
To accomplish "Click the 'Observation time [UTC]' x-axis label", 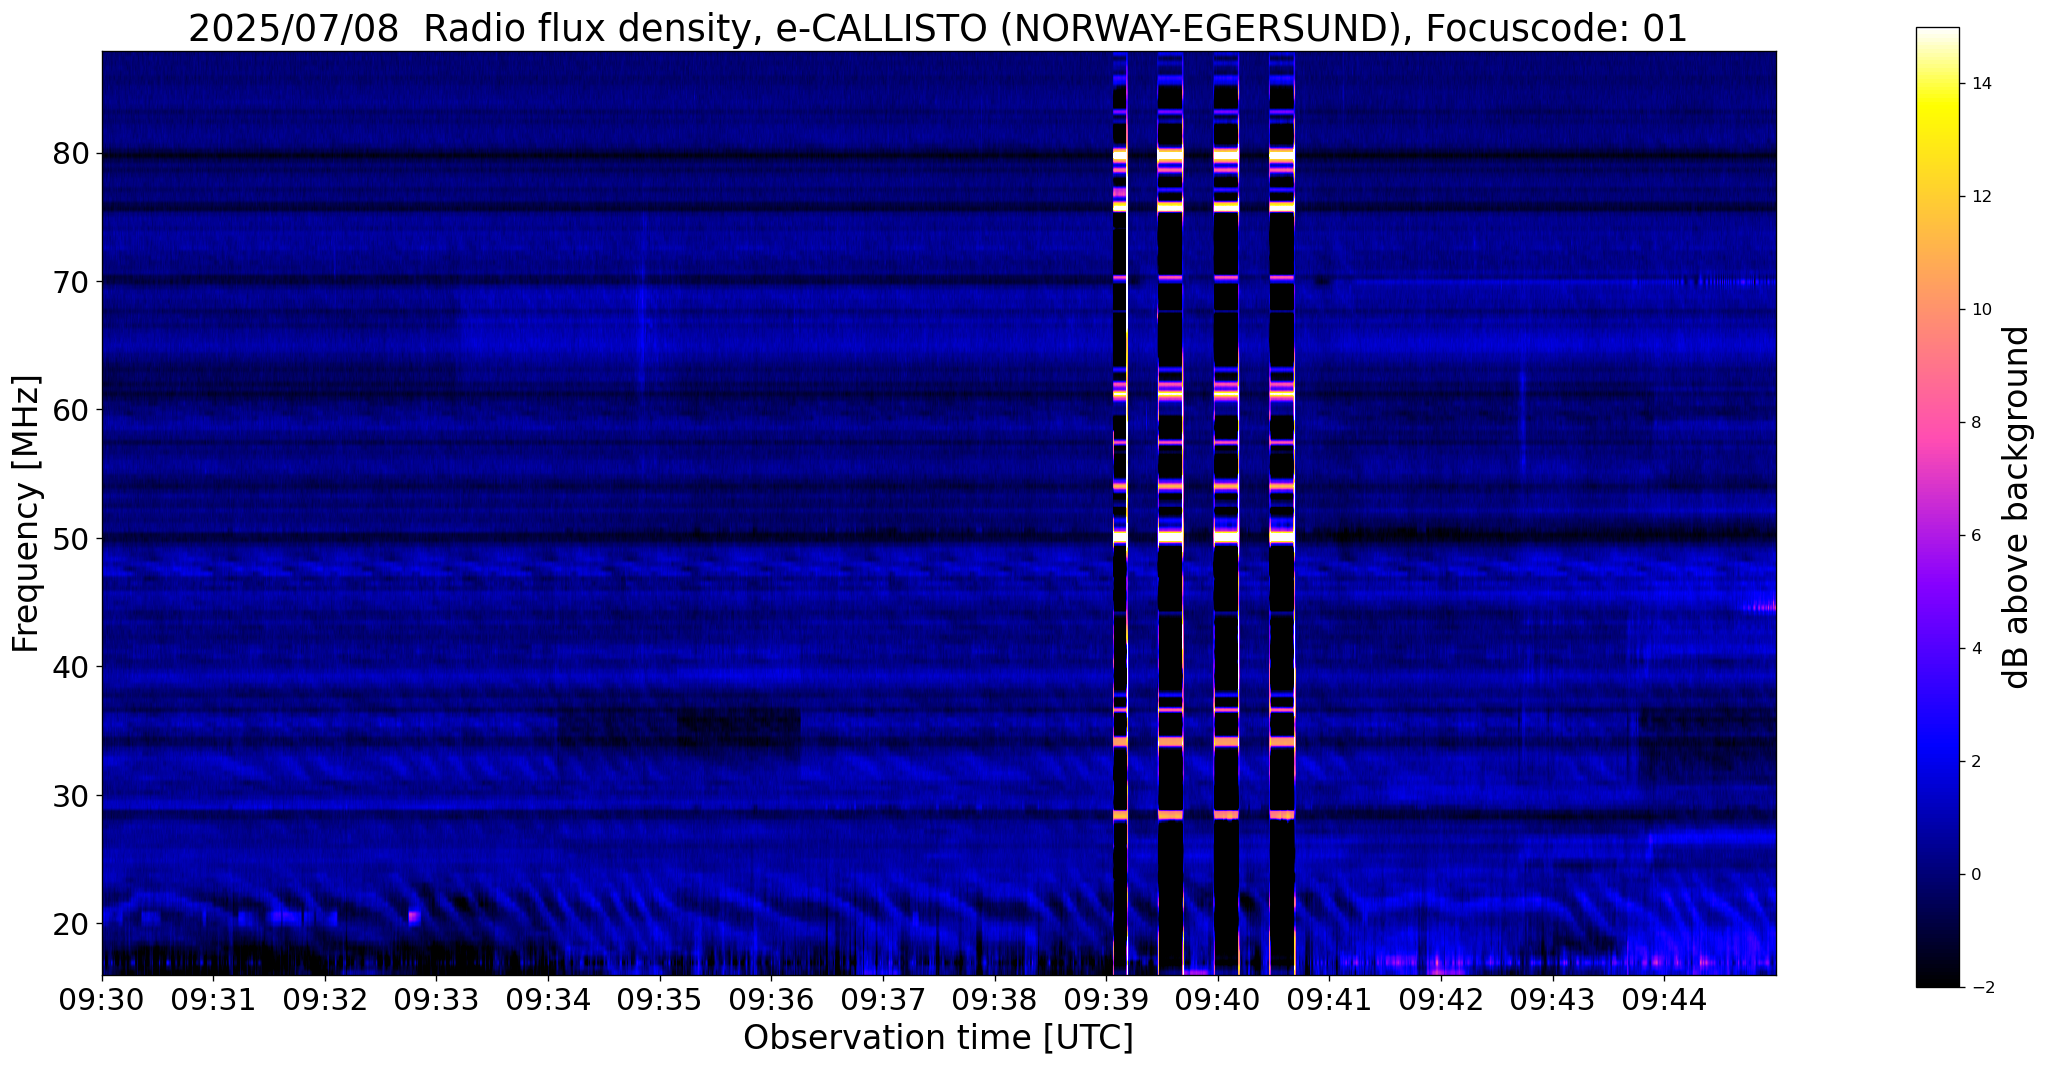I will [x=938, y=1038].
